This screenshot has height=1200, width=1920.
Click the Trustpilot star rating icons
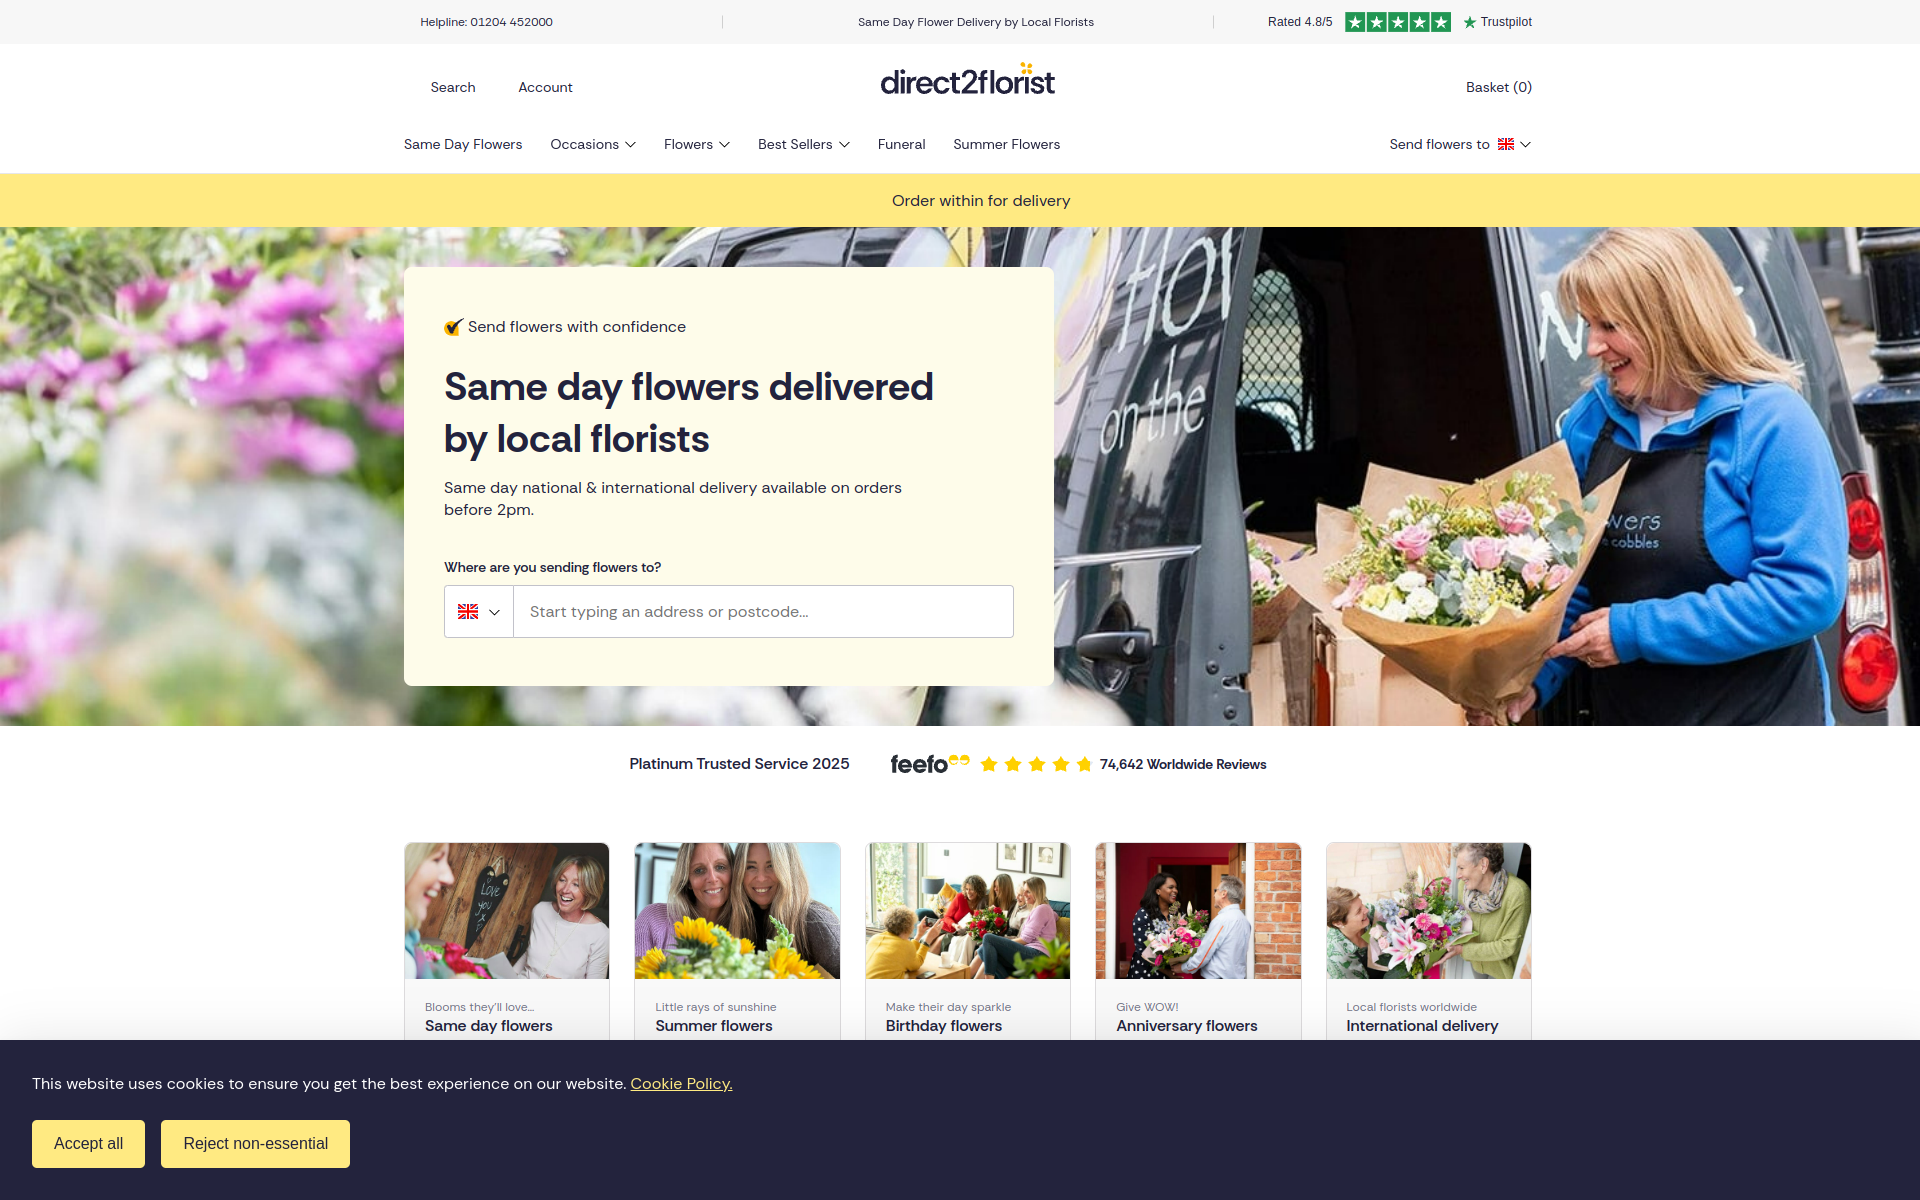1397,22
